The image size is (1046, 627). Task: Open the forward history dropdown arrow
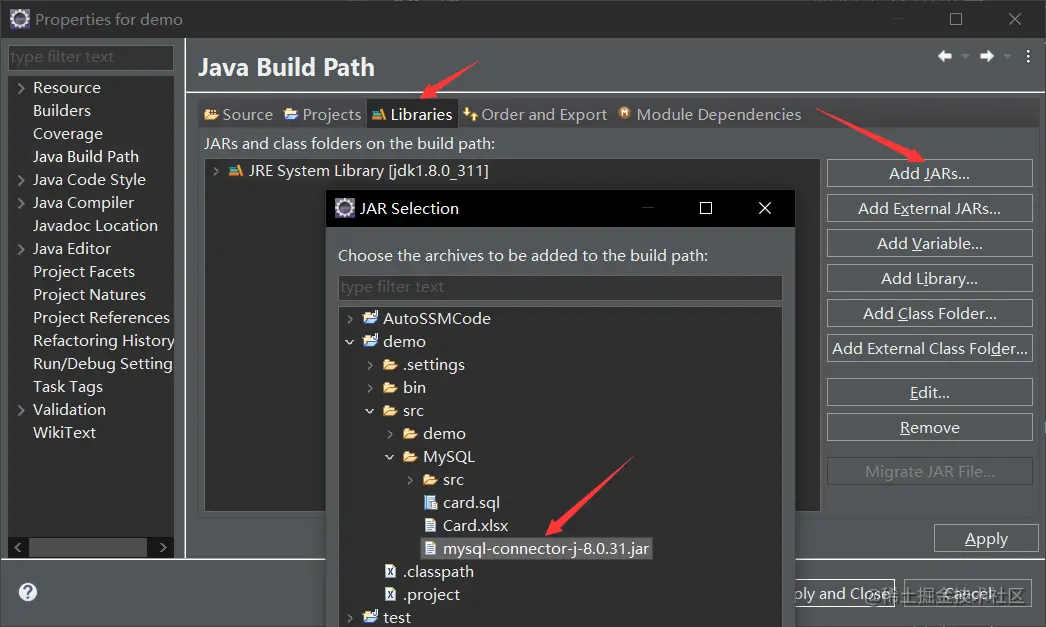tap(1007, 57)
